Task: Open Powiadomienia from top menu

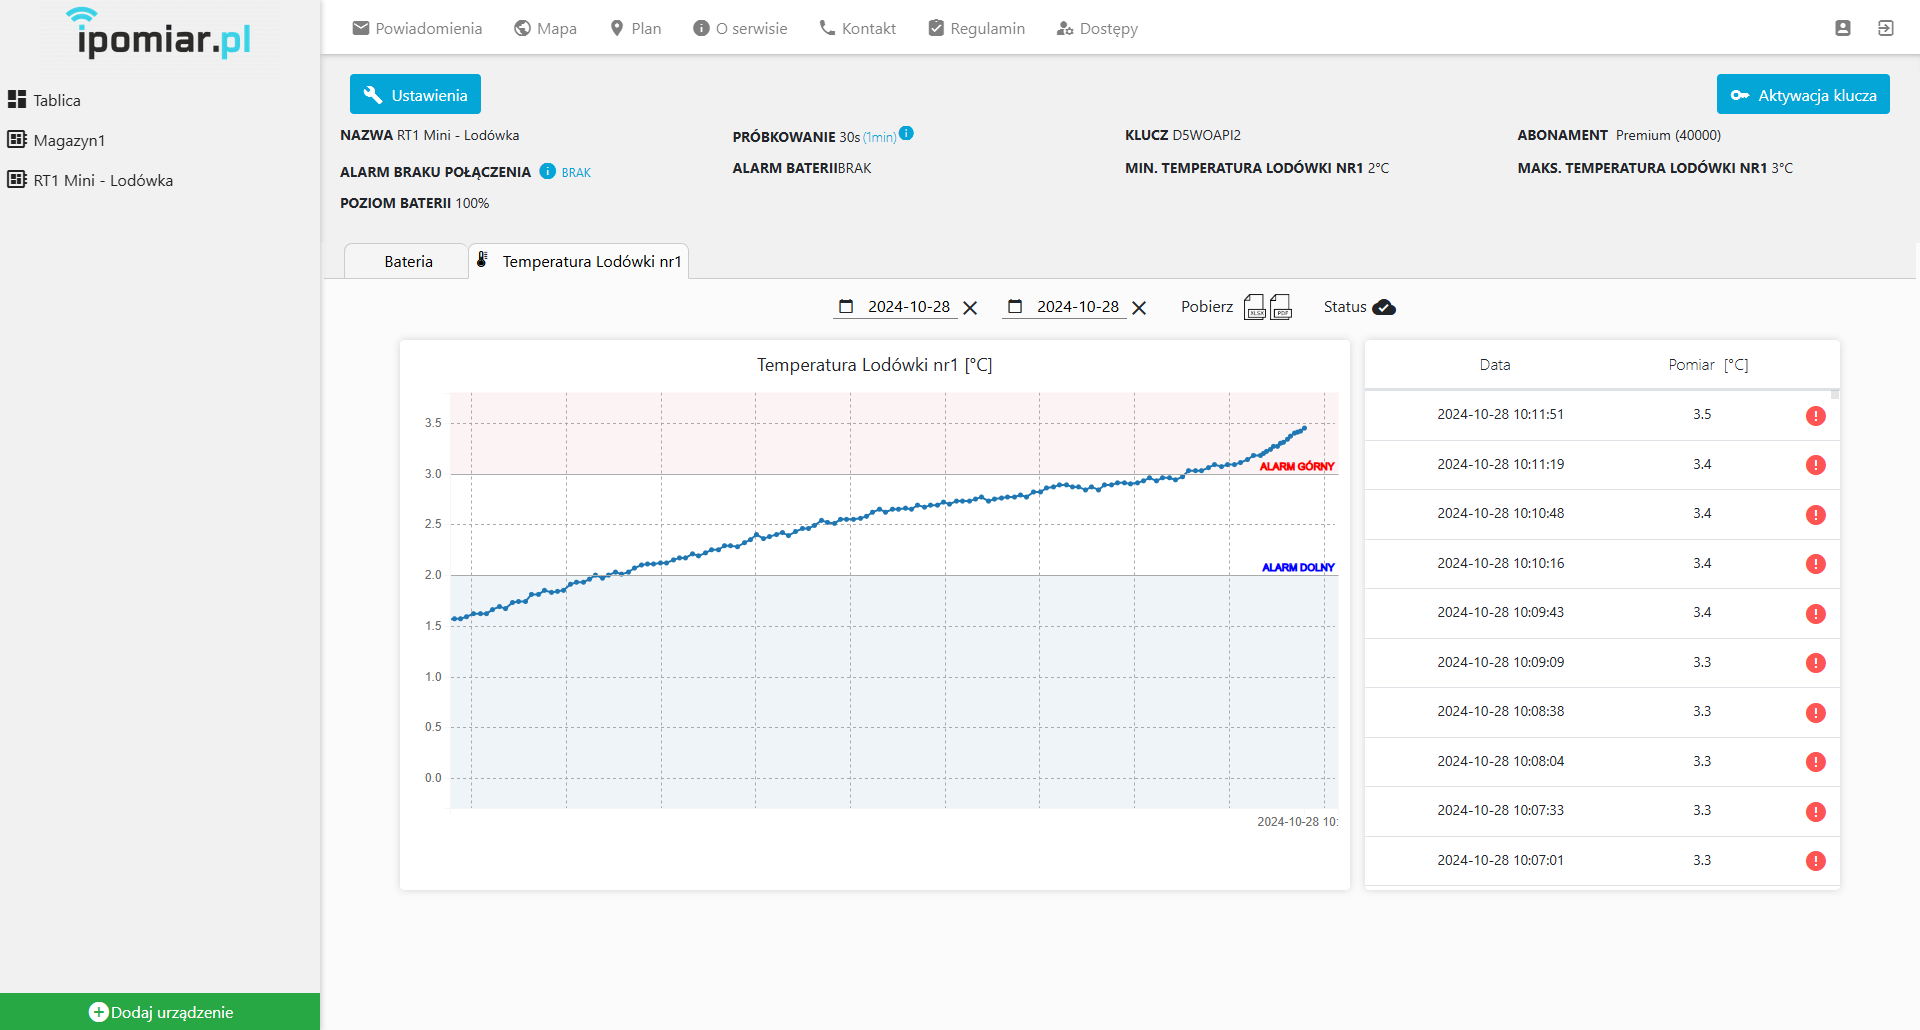Action: 417,28
